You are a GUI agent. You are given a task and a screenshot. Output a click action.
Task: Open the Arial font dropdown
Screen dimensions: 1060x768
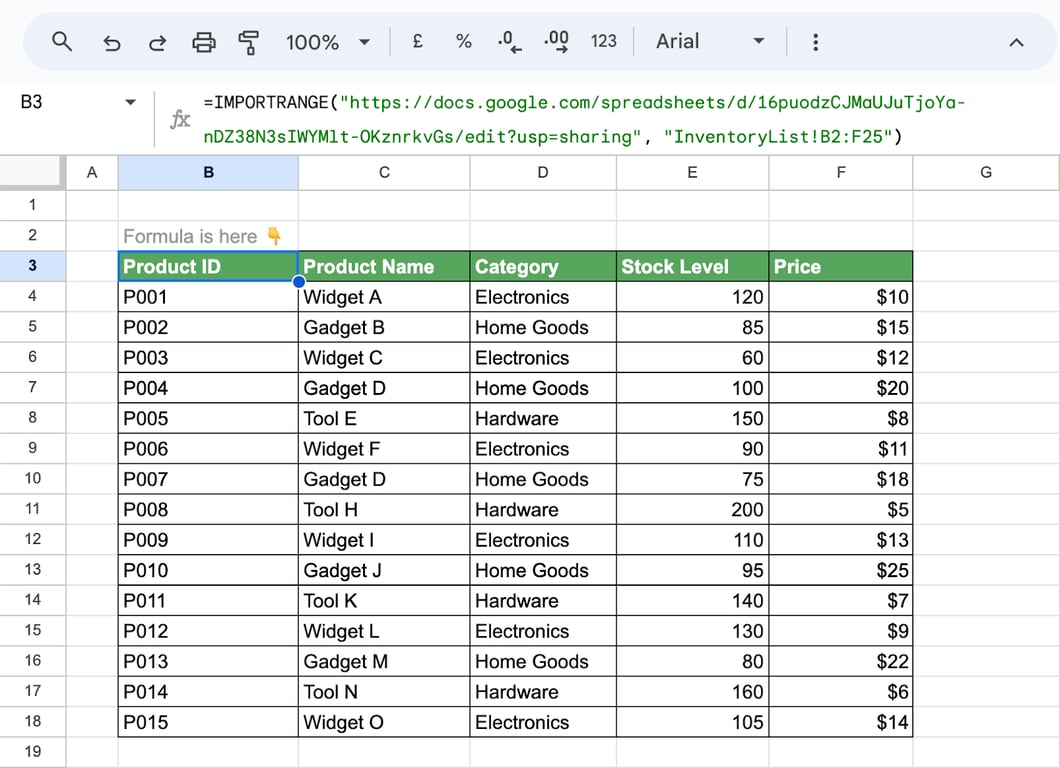710,42
